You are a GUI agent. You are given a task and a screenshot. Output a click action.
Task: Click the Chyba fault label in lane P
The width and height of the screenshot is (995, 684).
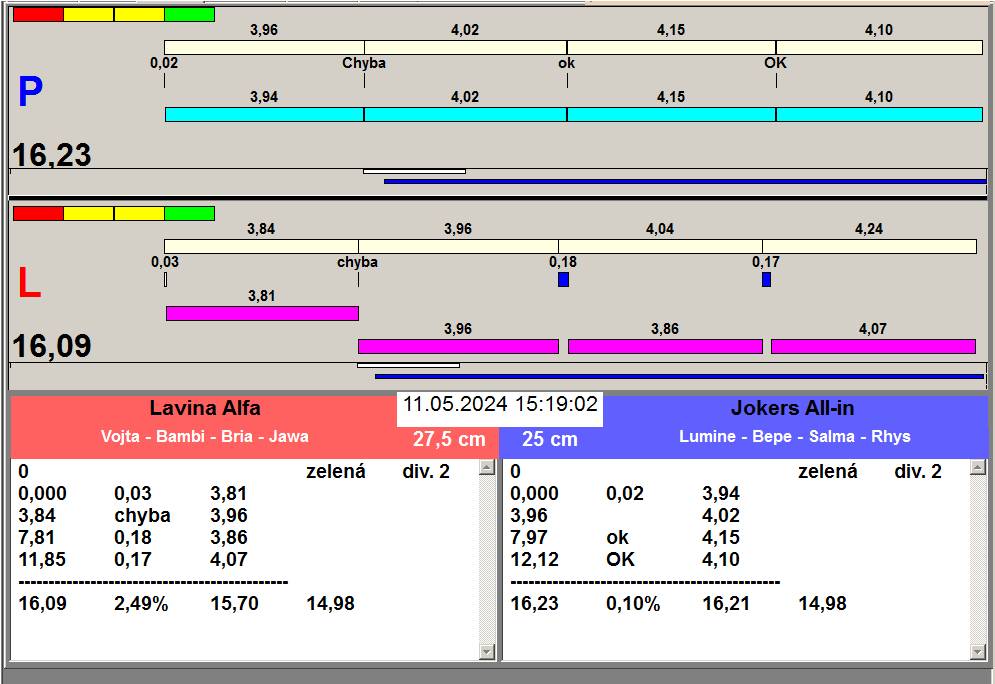[x=364, y=63]
